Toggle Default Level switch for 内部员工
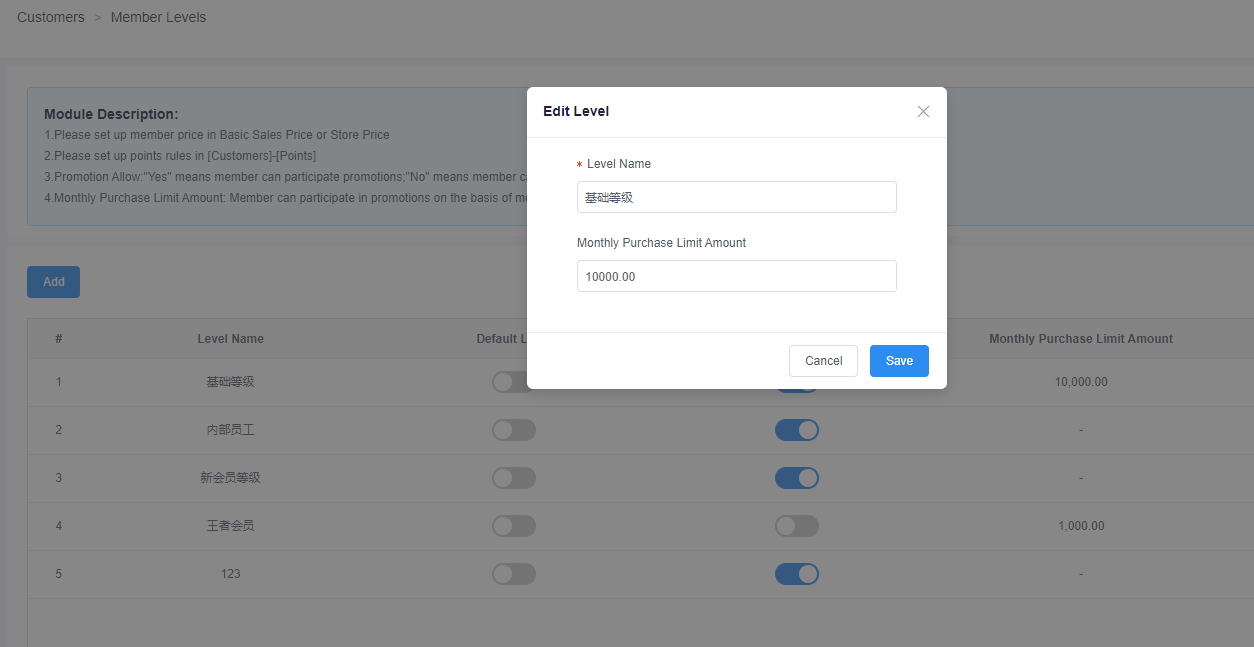Screen dimensions: 1254x647 [x=514, y=430]
